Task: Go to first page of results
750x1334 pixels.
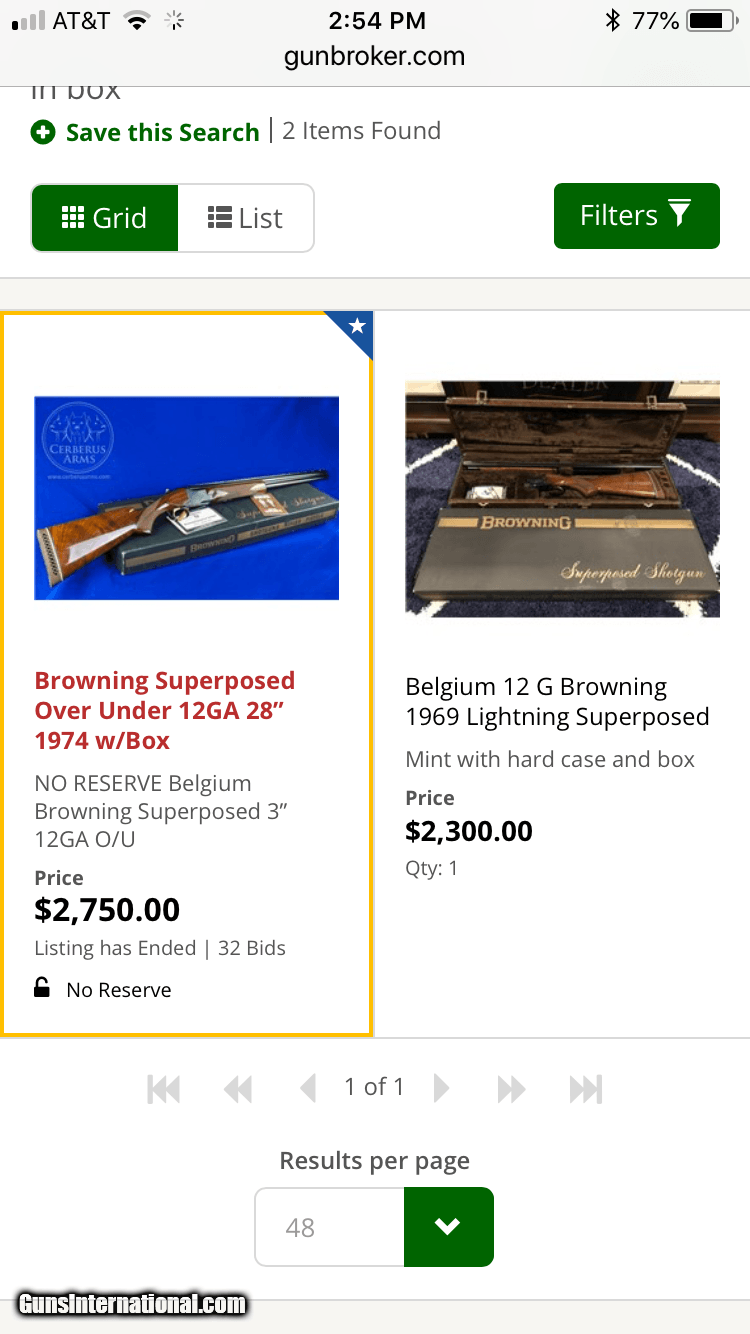Action: 164,1088
